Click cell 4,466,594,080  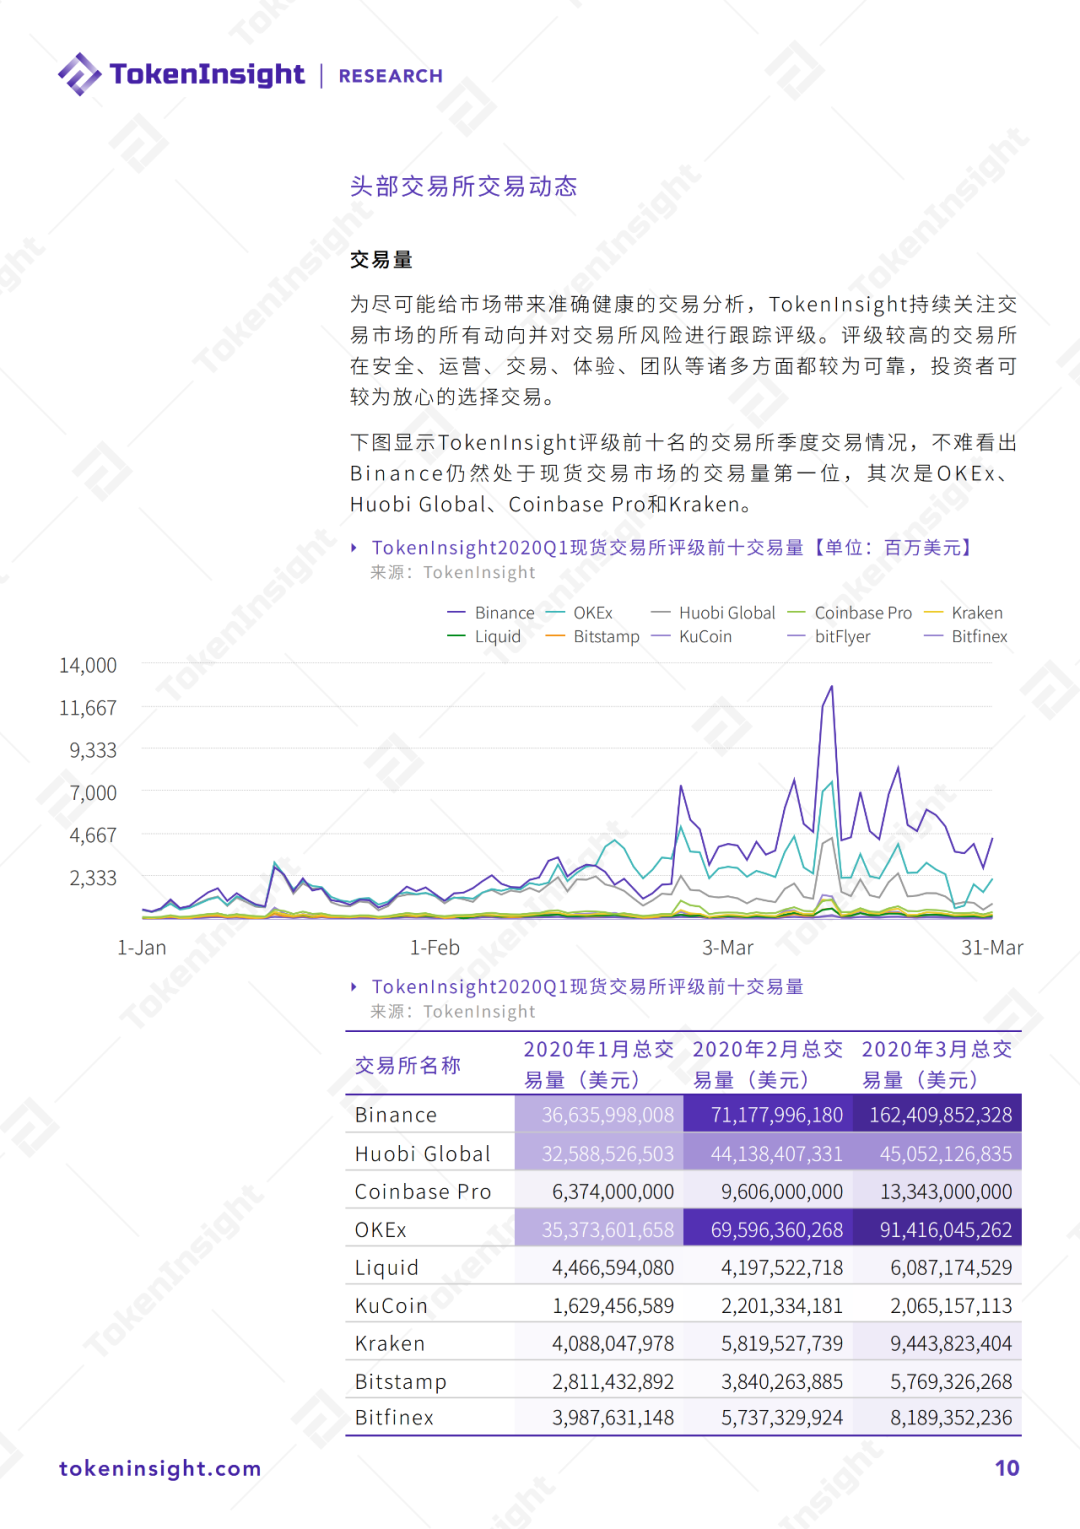click(x=599, y=1267)
